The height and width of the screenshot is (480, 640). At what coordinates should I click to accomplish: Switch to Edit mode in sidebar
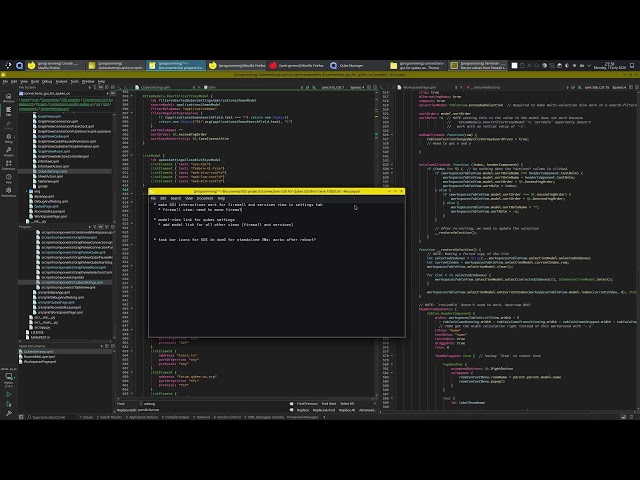pos(9,111)
